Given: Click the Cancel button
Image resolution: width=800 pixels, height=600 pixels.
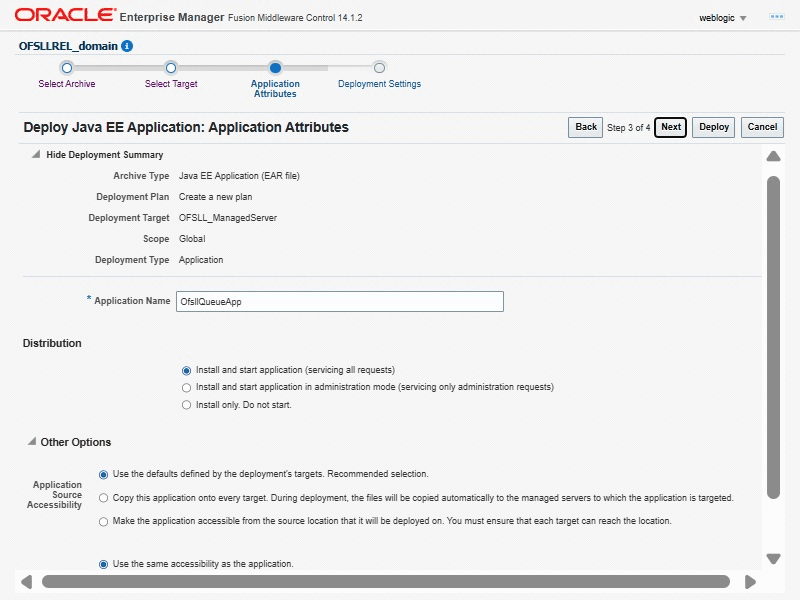Looking at the screenshot, I should 762,127.
